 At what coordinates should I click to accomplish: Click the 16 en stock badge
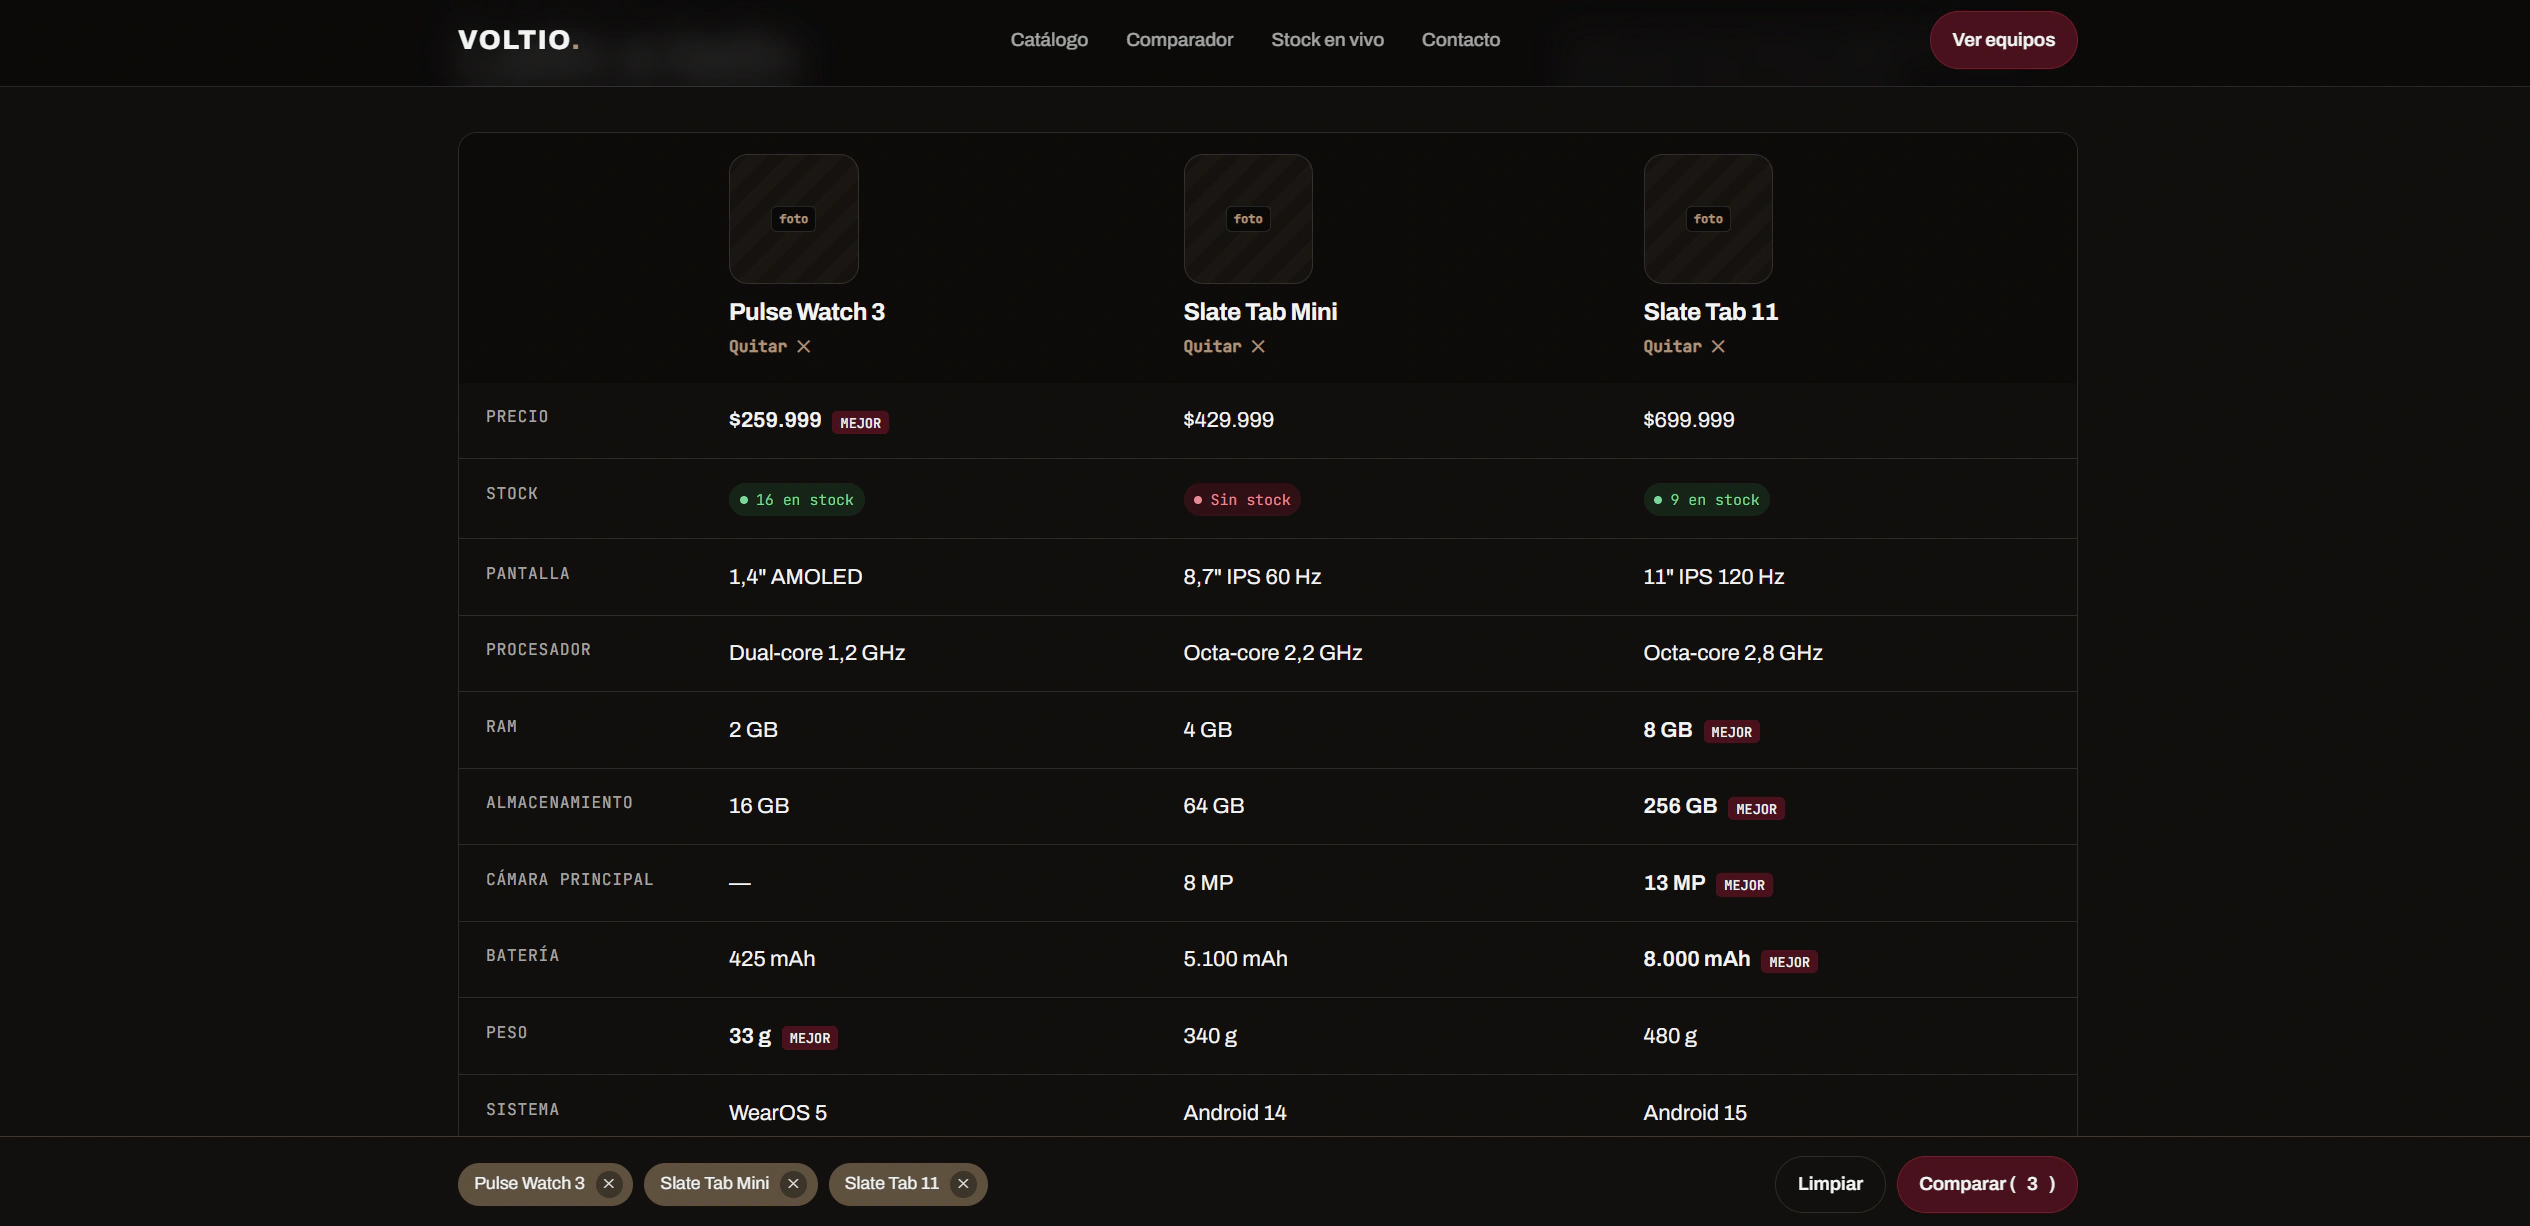[x=796, y=500]
